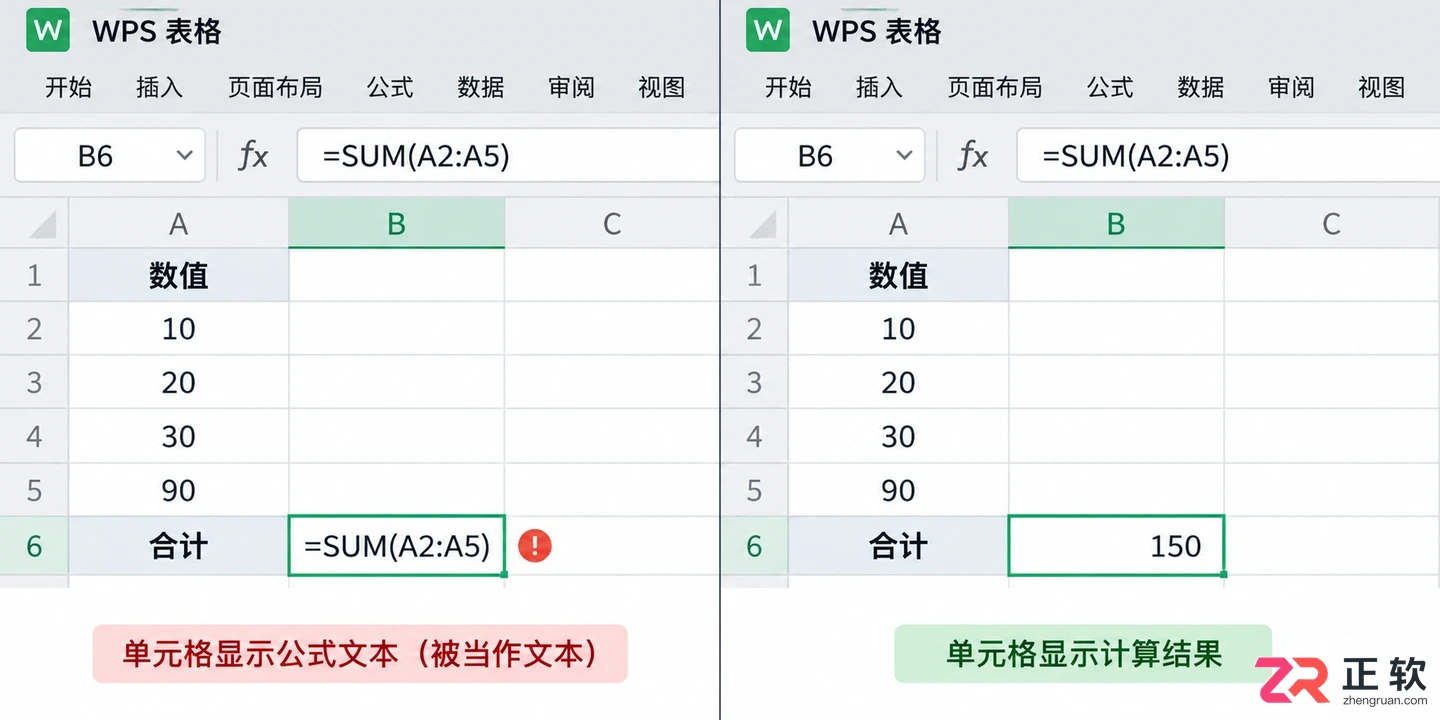Select row 6 header in left sheet
The image size is (1440, 720).
pyautogui.click(x=34, y=546)
